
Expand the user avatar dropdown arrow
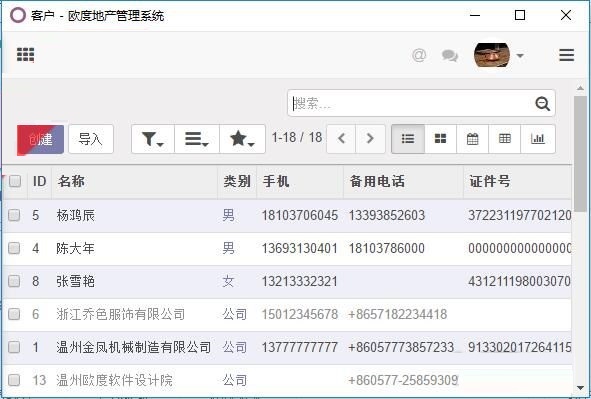point(520,56)
